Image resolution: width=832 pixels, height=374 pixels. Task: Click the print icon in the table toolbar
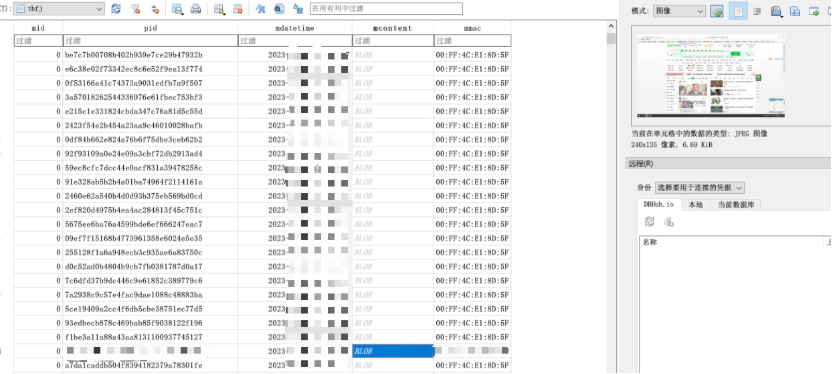coord(196,8)
